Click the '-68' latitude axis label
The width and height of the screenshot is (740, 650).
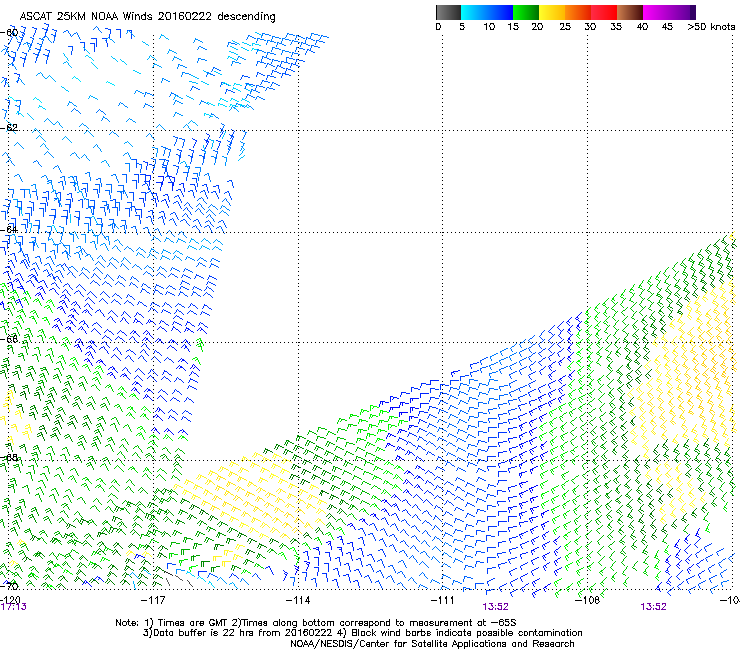9,457
